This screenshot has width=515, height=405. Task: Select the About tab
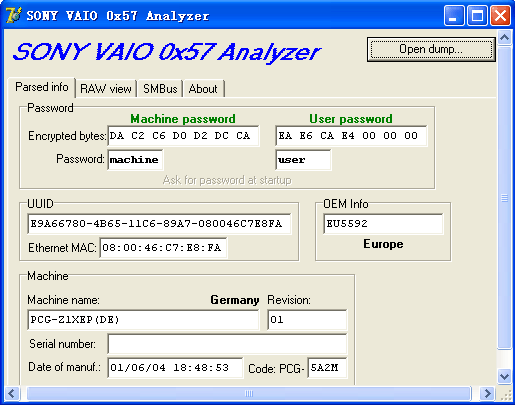(203, 89)
